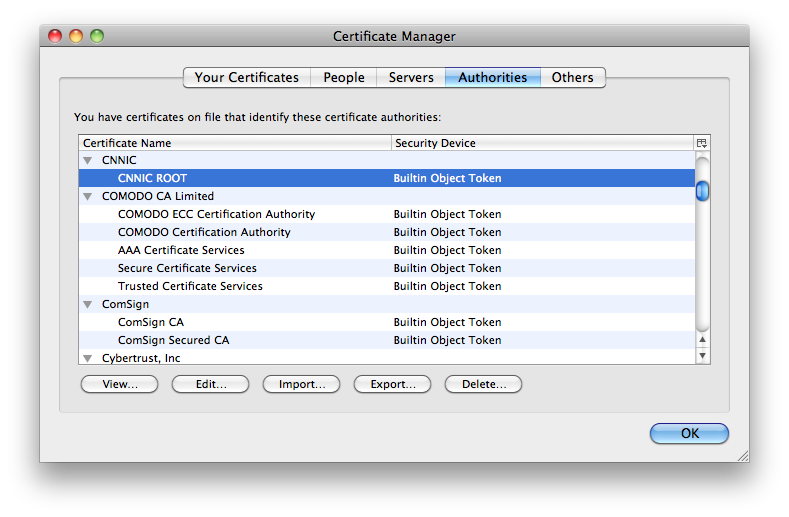Collapse the ComSign group

87,304
